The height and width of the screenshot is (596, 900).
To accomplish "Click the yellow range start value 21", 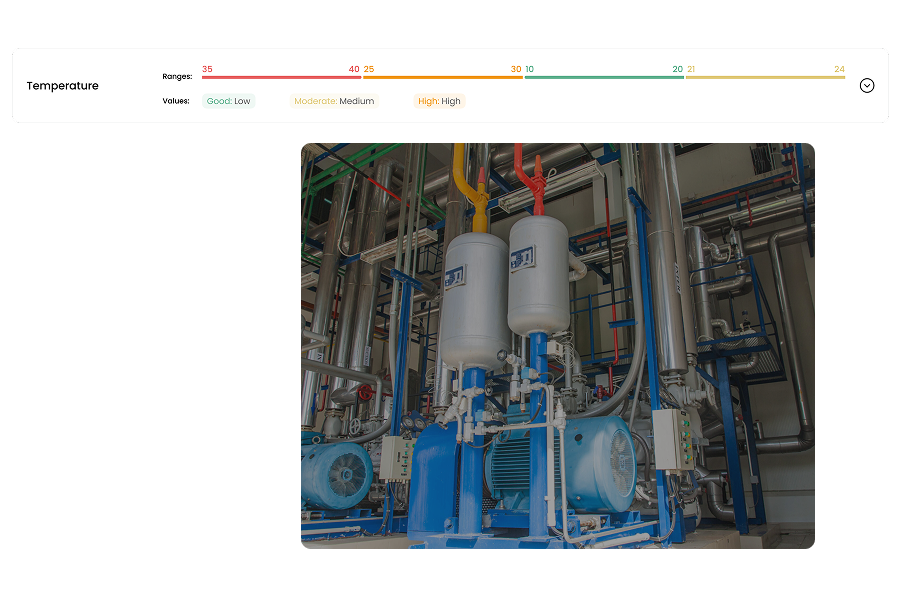I will coord(691,69).
